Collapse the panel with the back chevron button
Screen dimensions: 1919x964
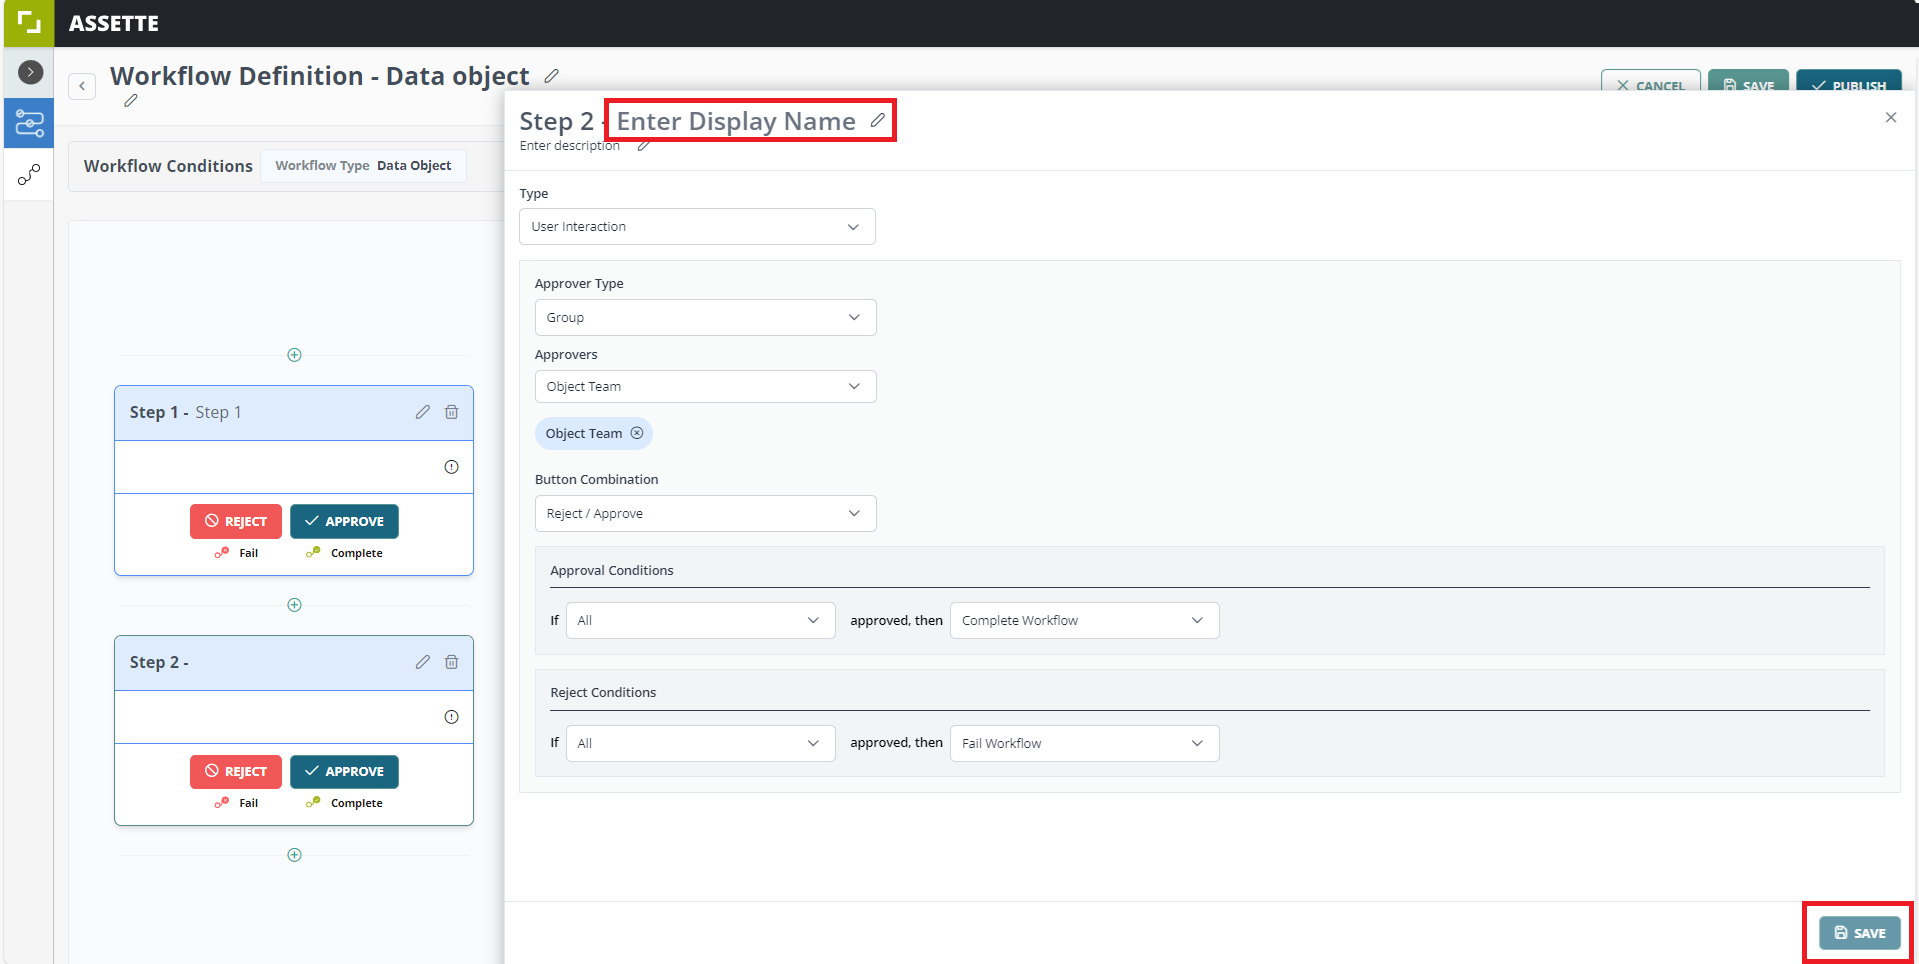[81, 85]
